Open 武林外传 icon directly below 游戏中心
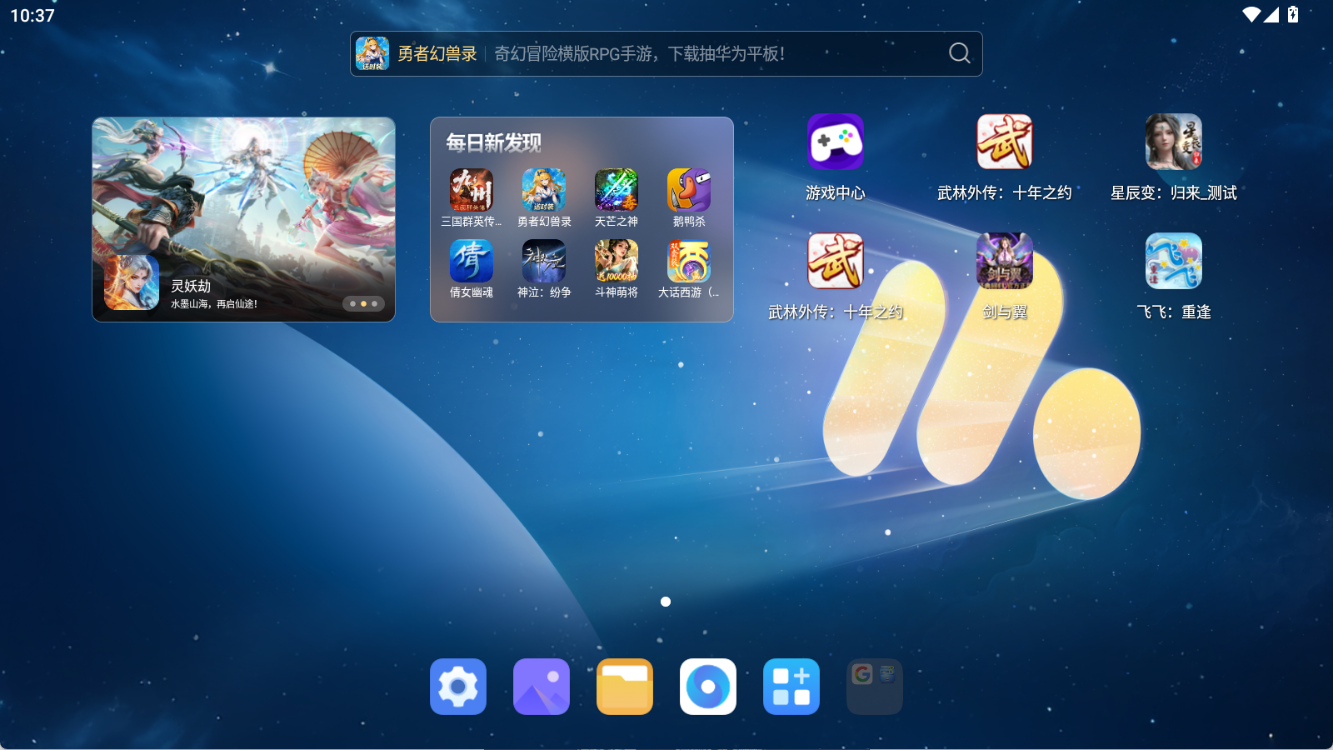Viewport: 1333px width, 750px height. tap(835, 261)
